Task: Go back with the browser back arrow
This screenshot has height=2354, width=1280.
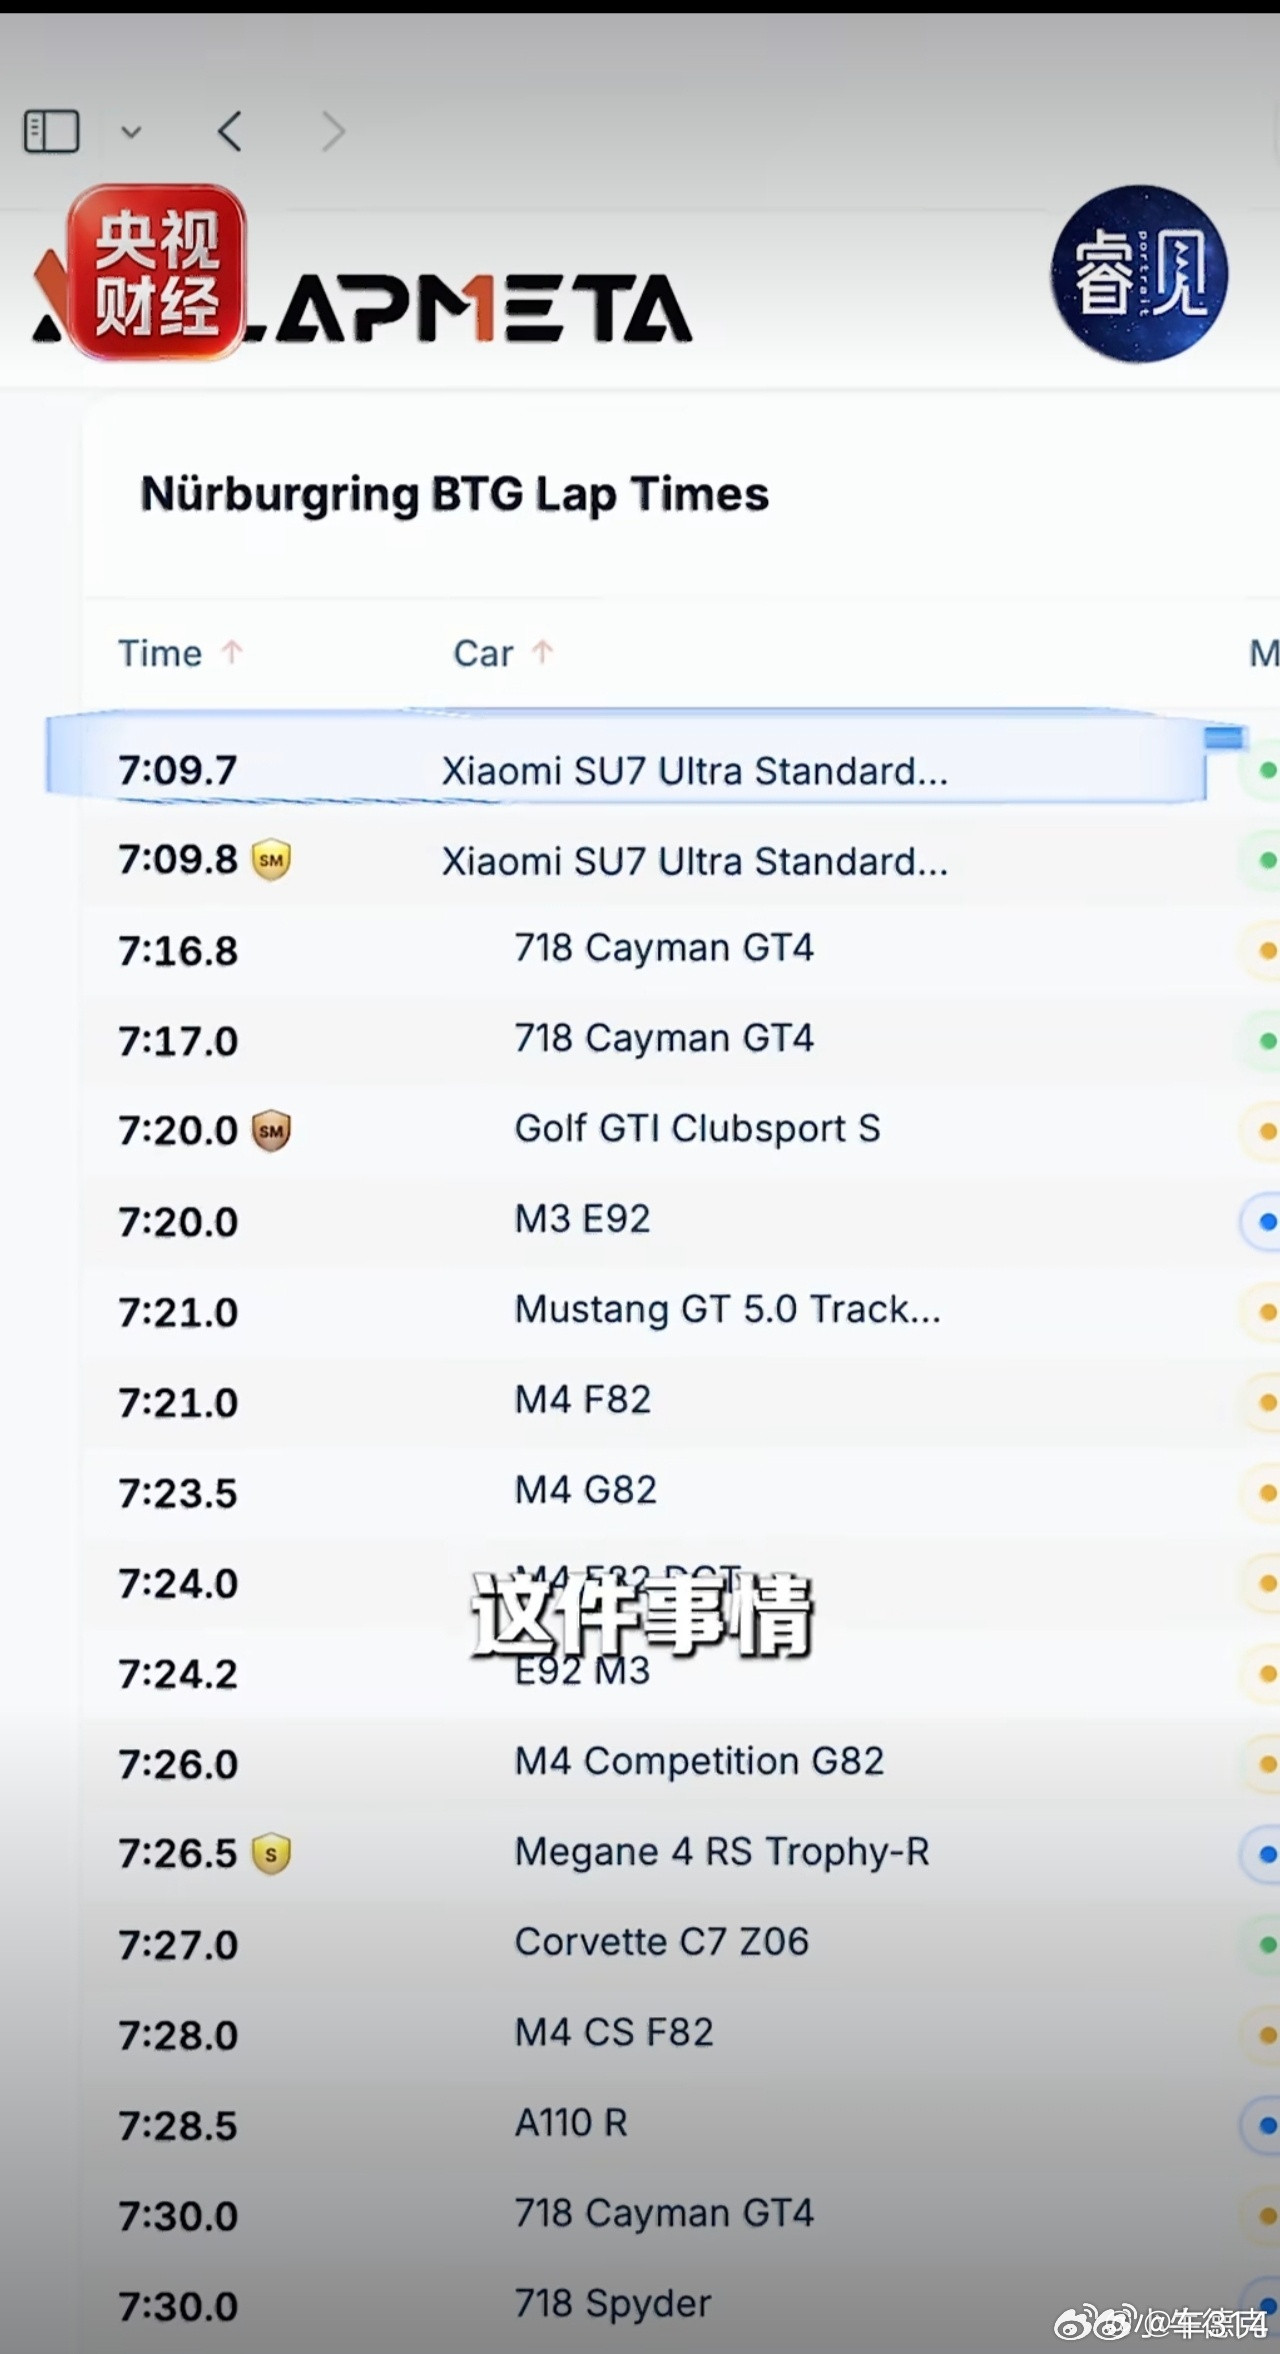Action: coord(230,131)
